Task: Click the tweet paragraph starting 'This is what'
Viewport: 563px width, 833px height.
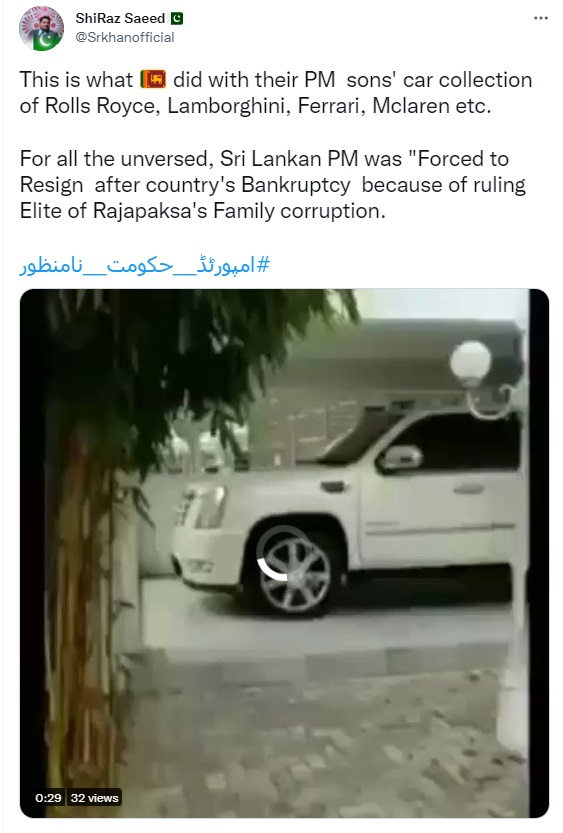Action: (276, 92)
